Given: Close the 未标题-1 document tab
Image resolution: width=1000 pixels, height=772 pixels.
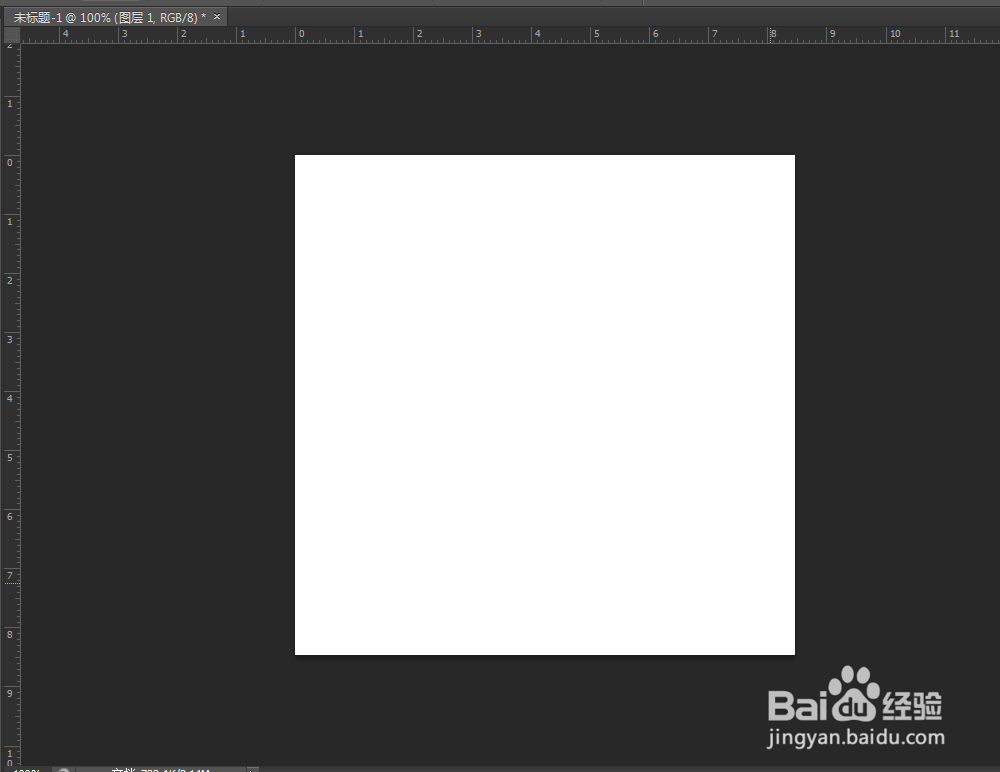Looking at the screenshot, I should [x=216, y=17].
